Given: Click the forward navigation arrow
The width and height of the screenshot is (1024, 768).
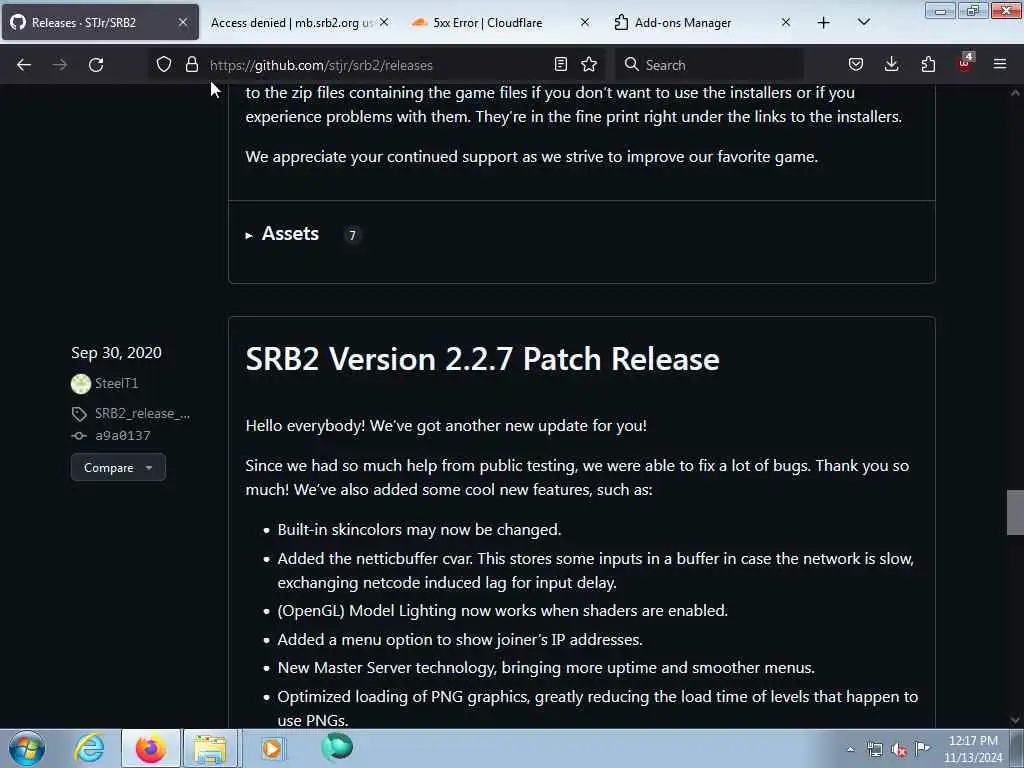Looking at the screenshot, I should click(x=60, y=65).
